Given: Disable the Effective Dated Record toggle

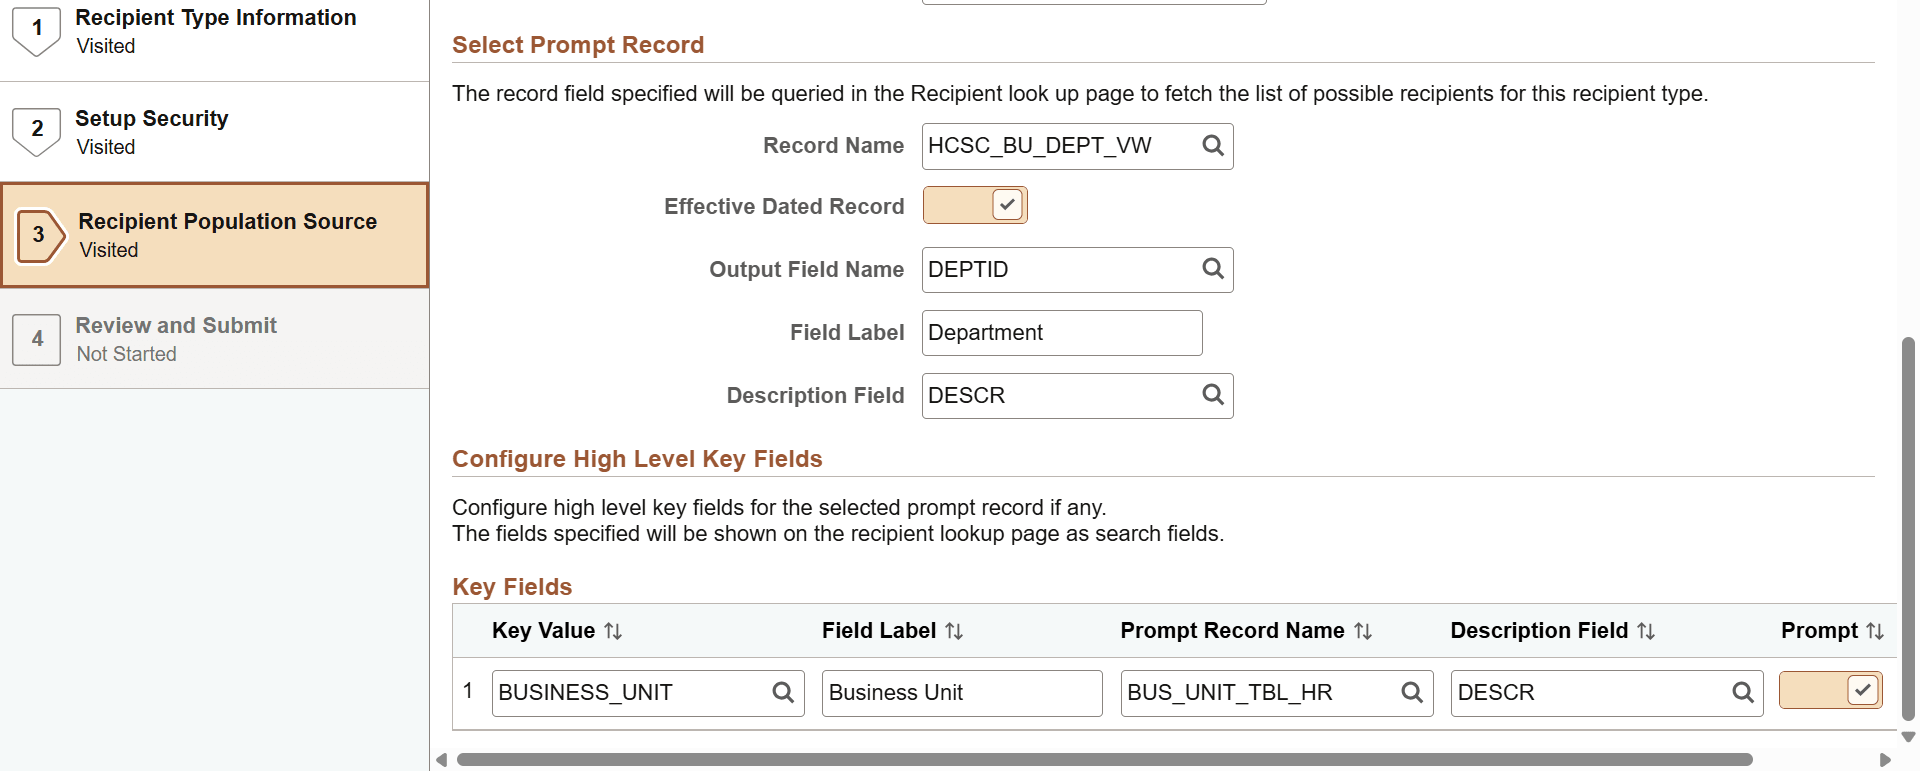Looking at the screenshot, I should pyautogui.click(x=975, y=204).
